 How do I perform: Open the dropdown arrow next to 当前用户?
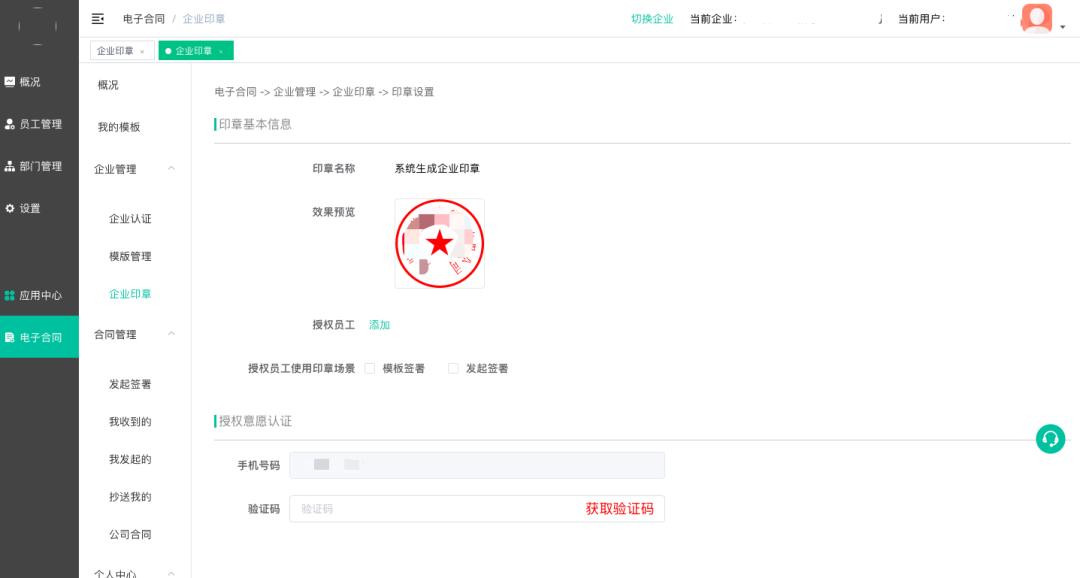click(x=1063, y=24)
